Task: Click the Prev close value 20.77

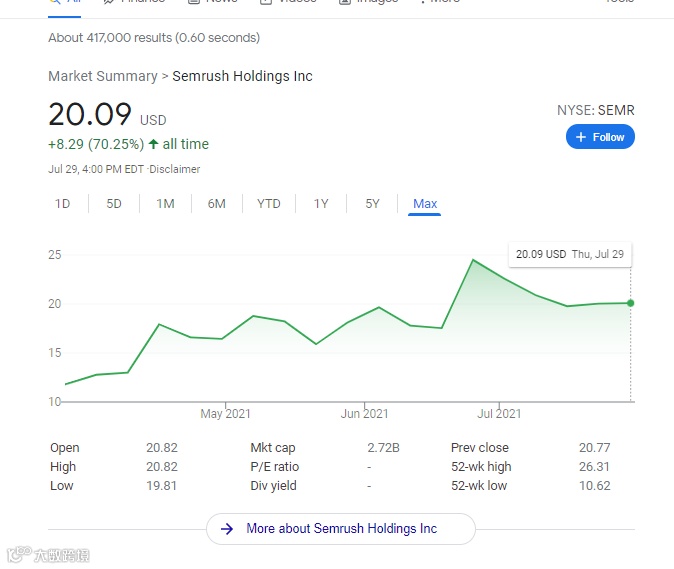Action: point(594,448)
